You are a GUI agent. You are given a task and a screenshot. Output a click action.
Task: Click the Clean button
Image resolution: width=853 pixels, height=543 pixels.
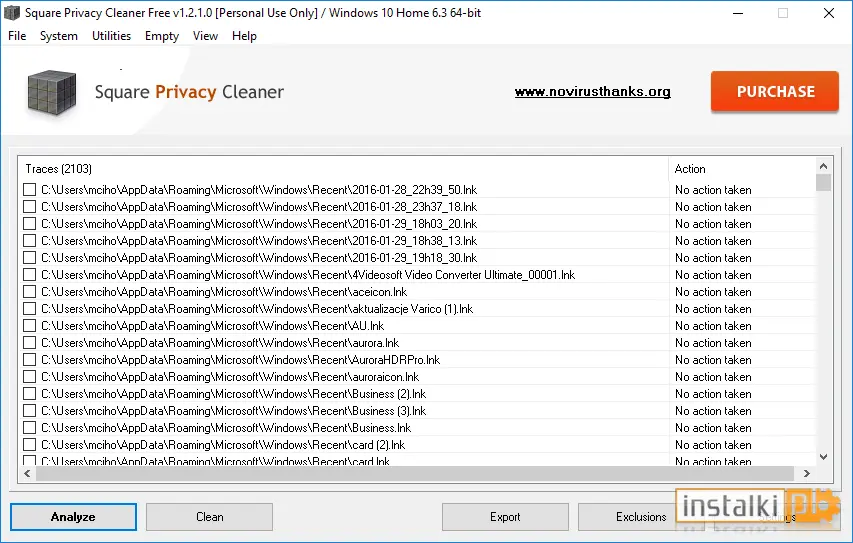209,517
